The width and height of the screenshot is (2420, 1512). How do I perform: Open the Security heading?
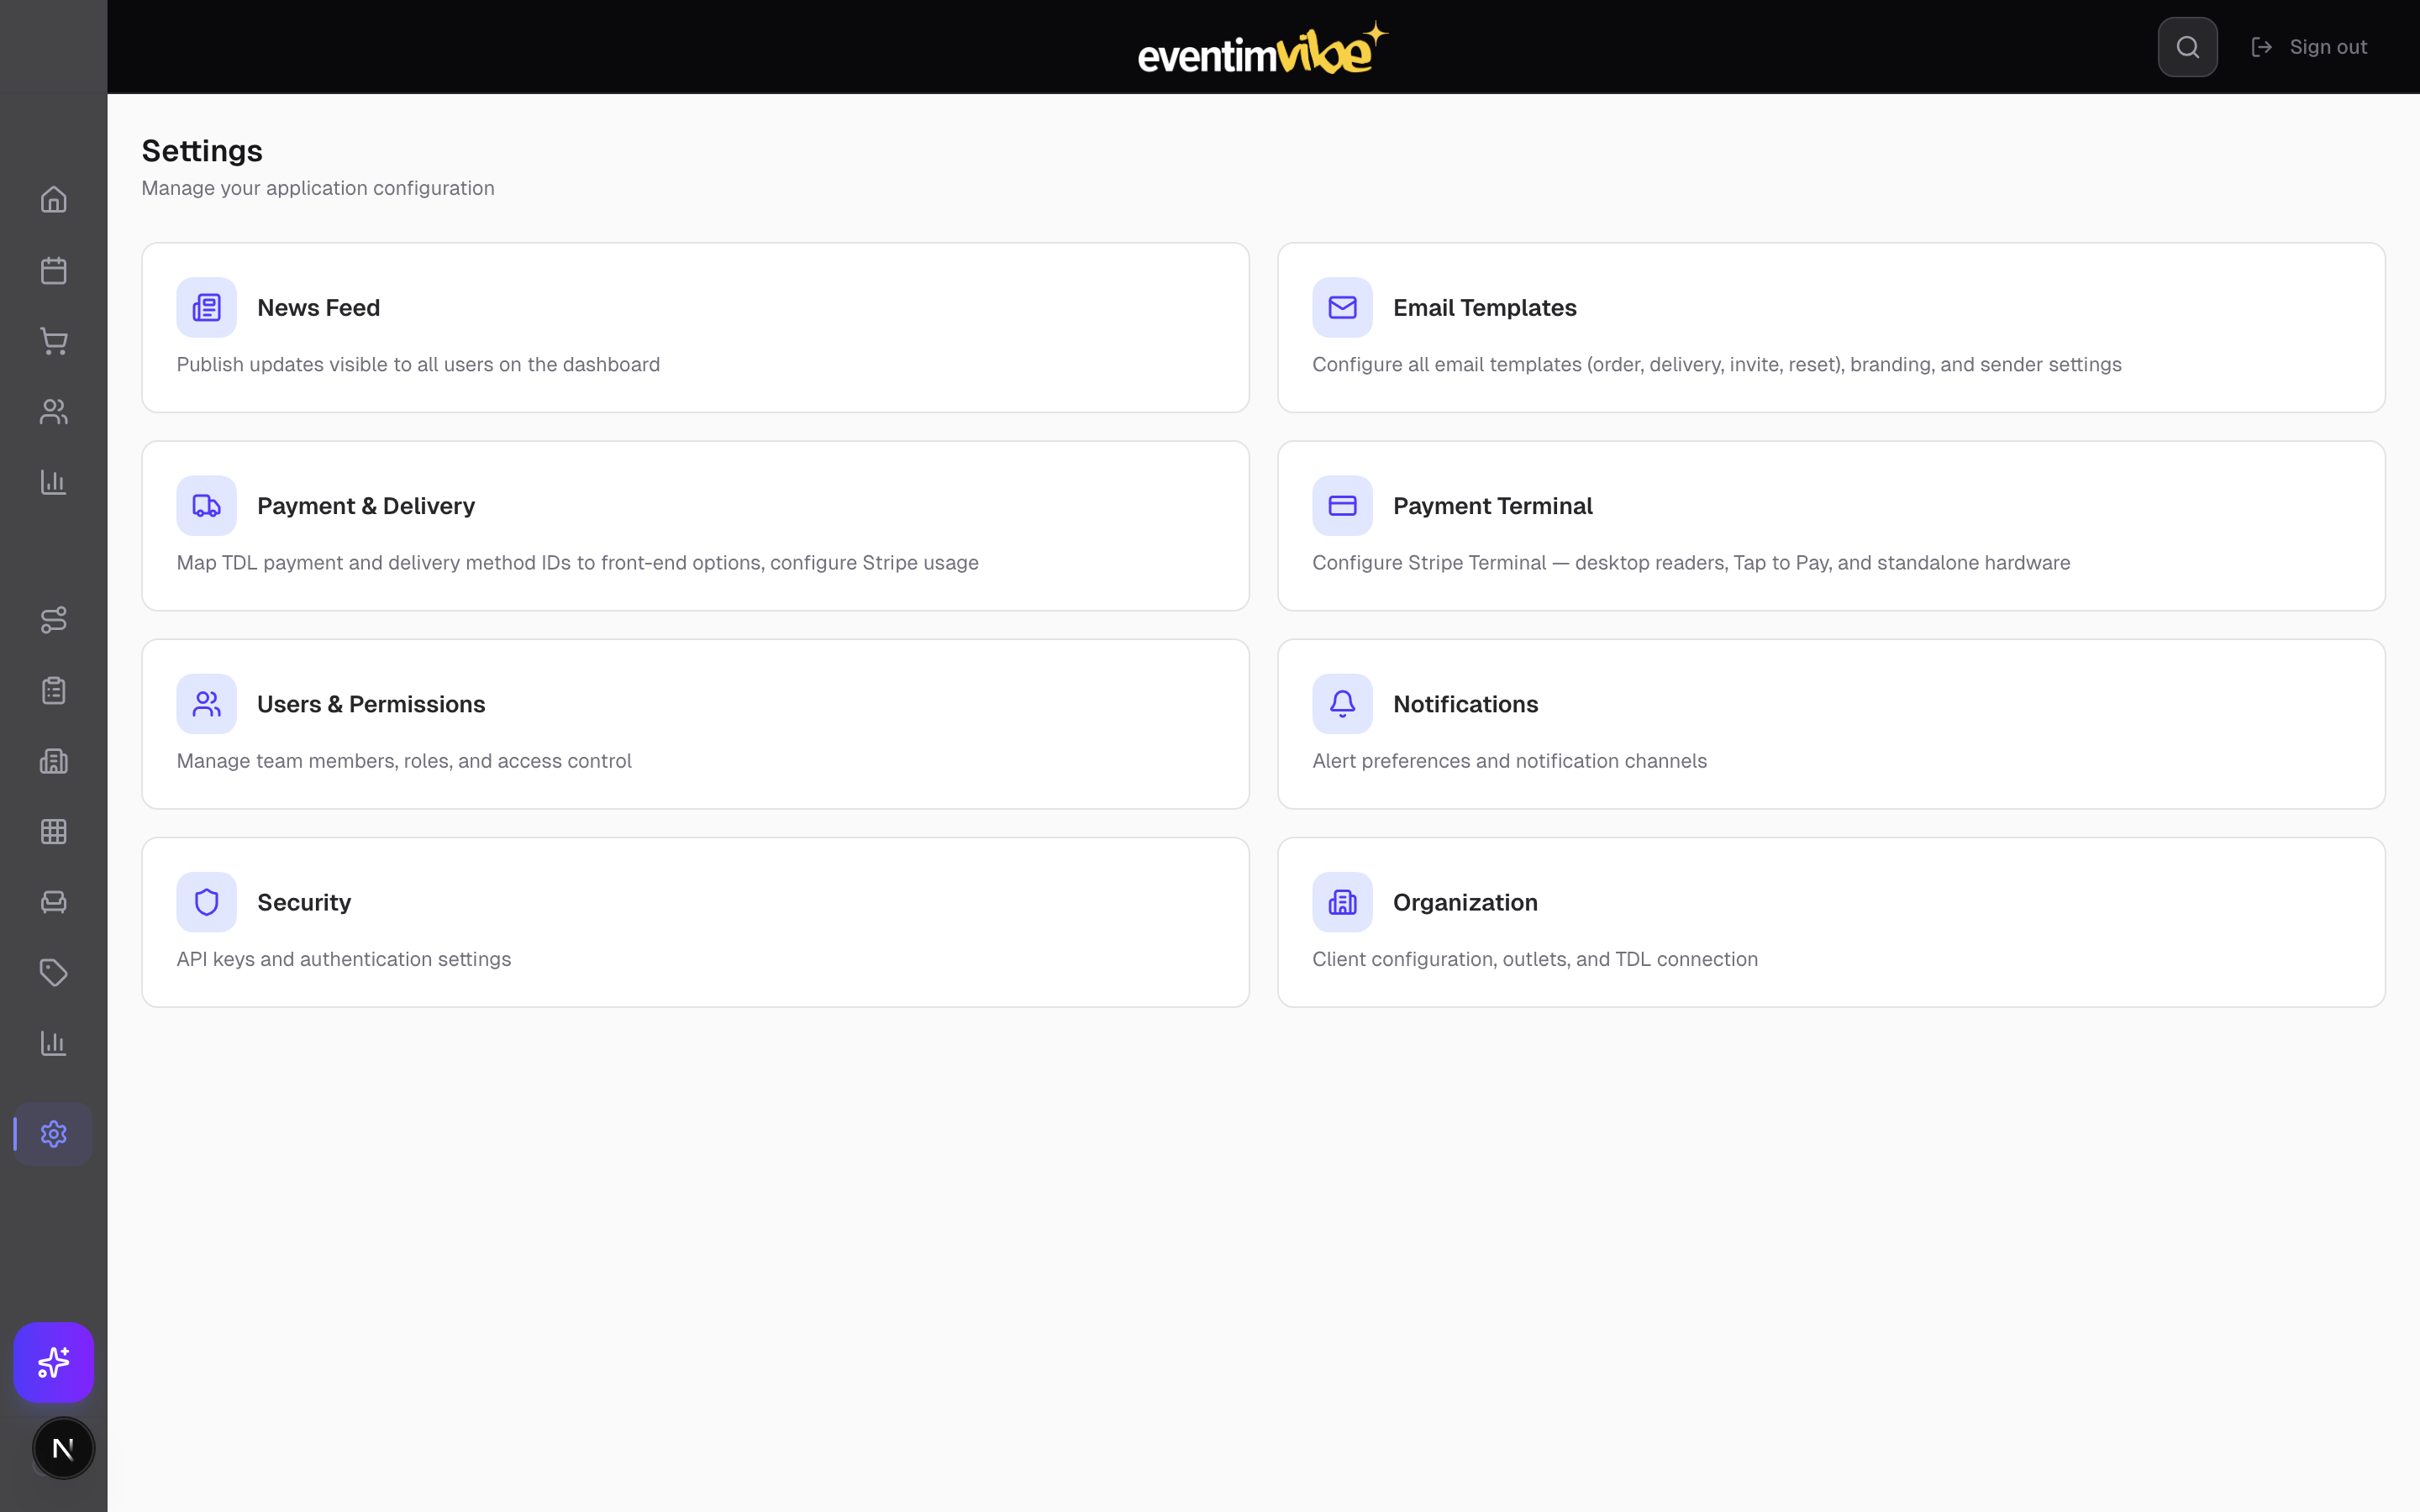(304, 902)
